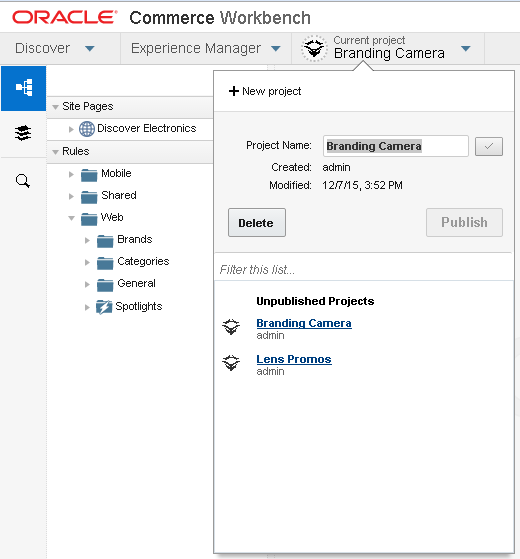Click the Filter this list field

point(364,270)
